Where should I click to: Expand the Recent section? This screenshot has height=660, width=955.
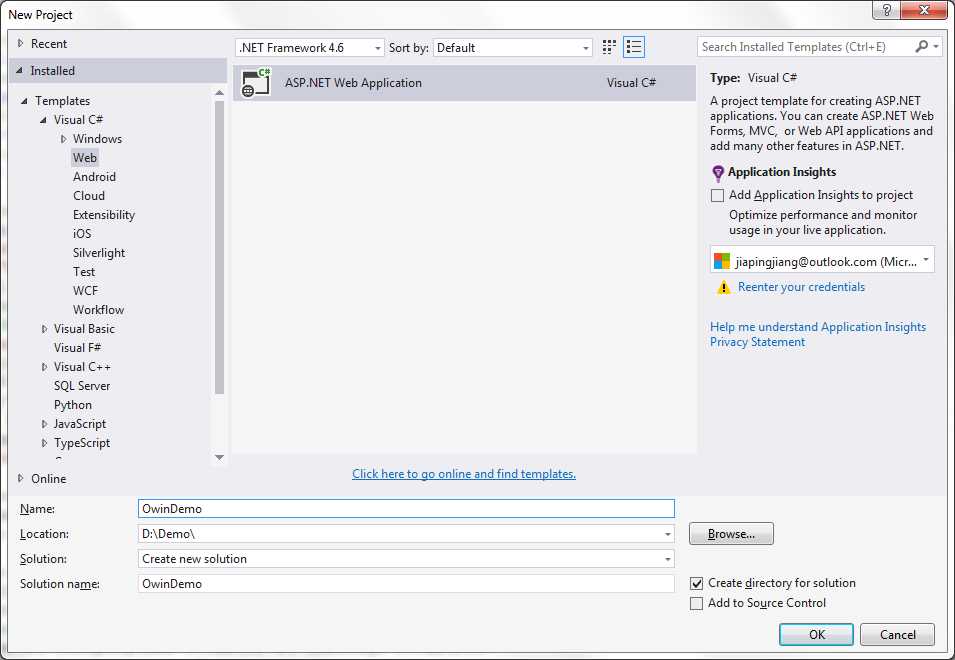tap(20, 43)
